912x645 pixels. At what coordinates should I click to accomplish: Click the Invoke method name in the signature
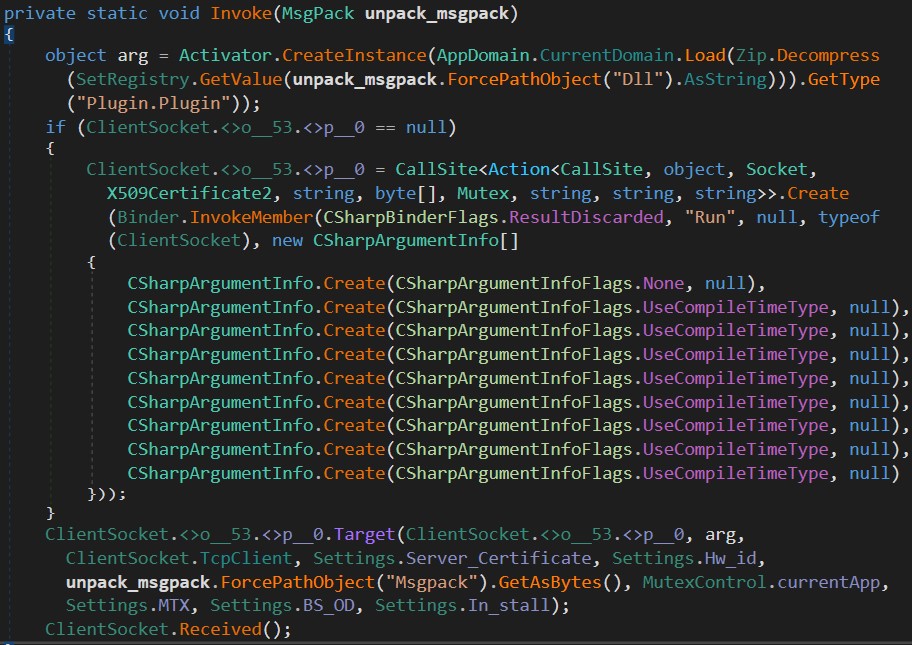(x=241, y=13)
